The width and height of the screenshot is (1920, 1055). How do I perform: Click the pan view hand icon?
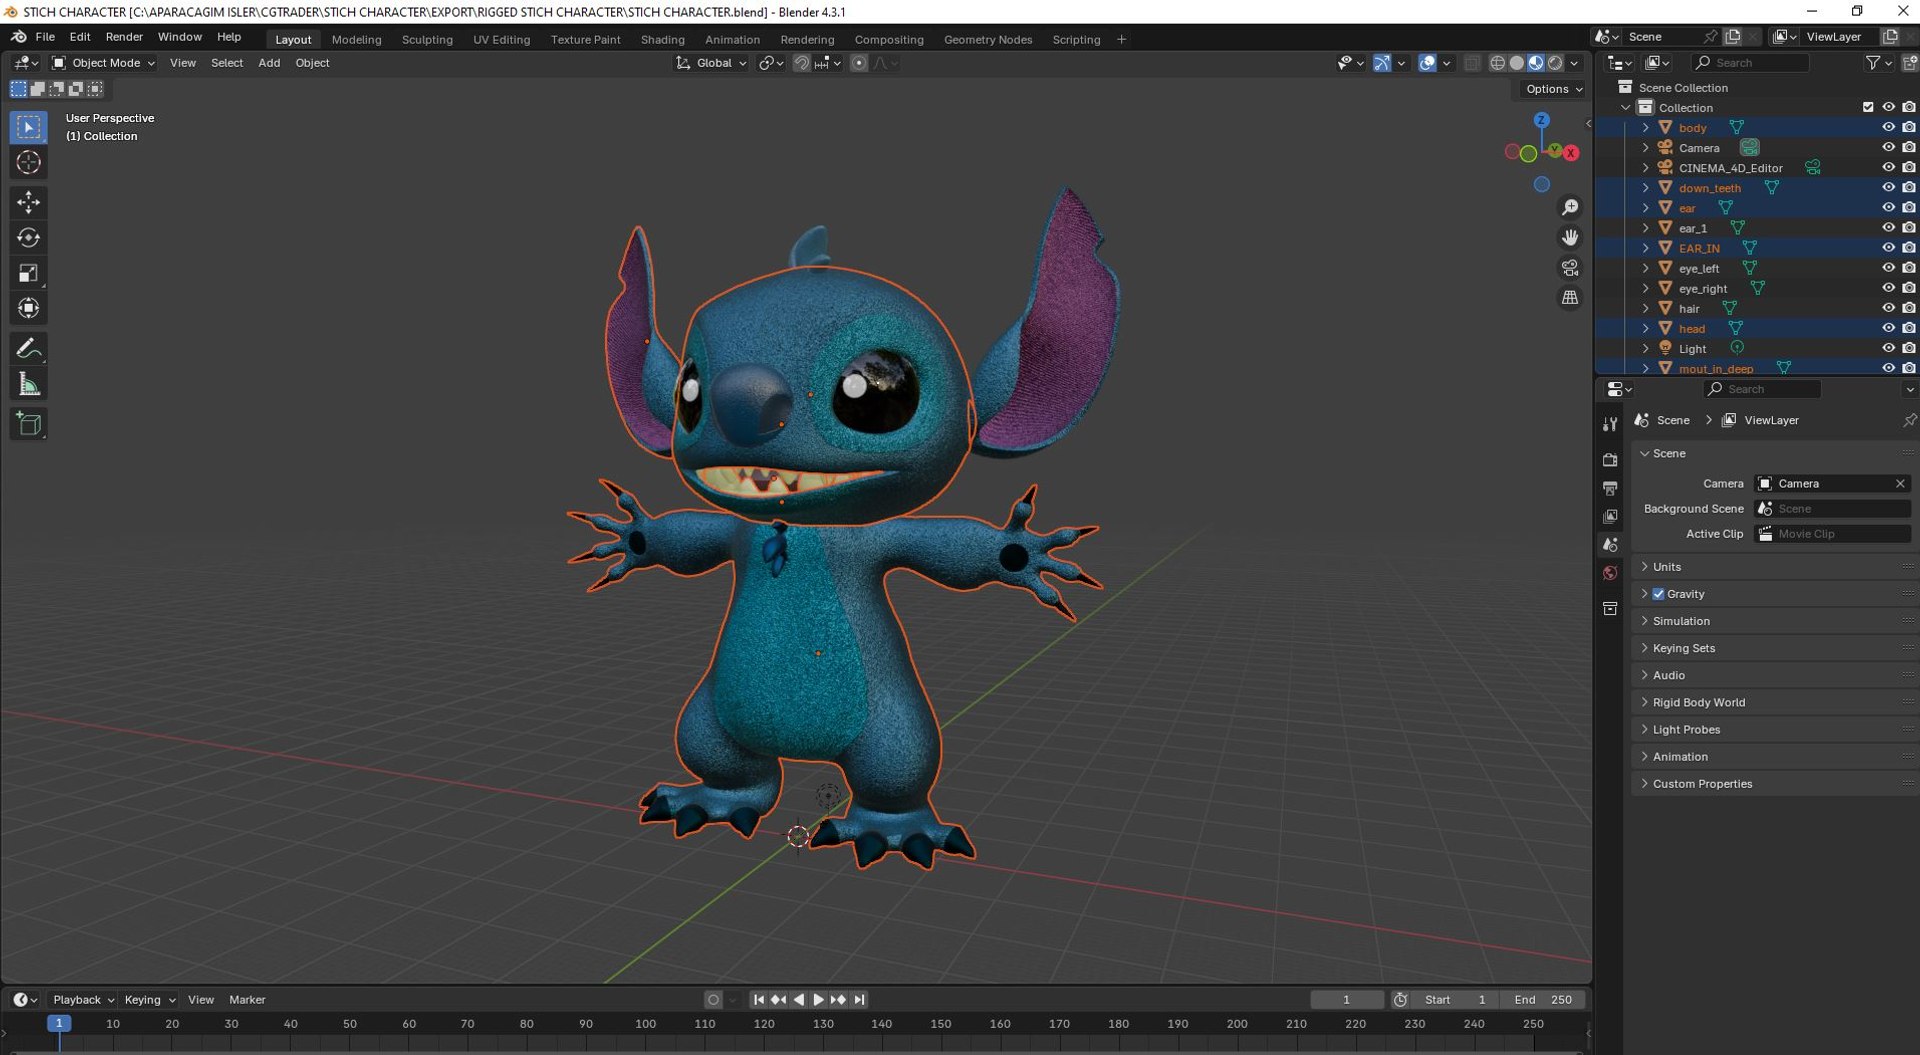click(1570, 237)
